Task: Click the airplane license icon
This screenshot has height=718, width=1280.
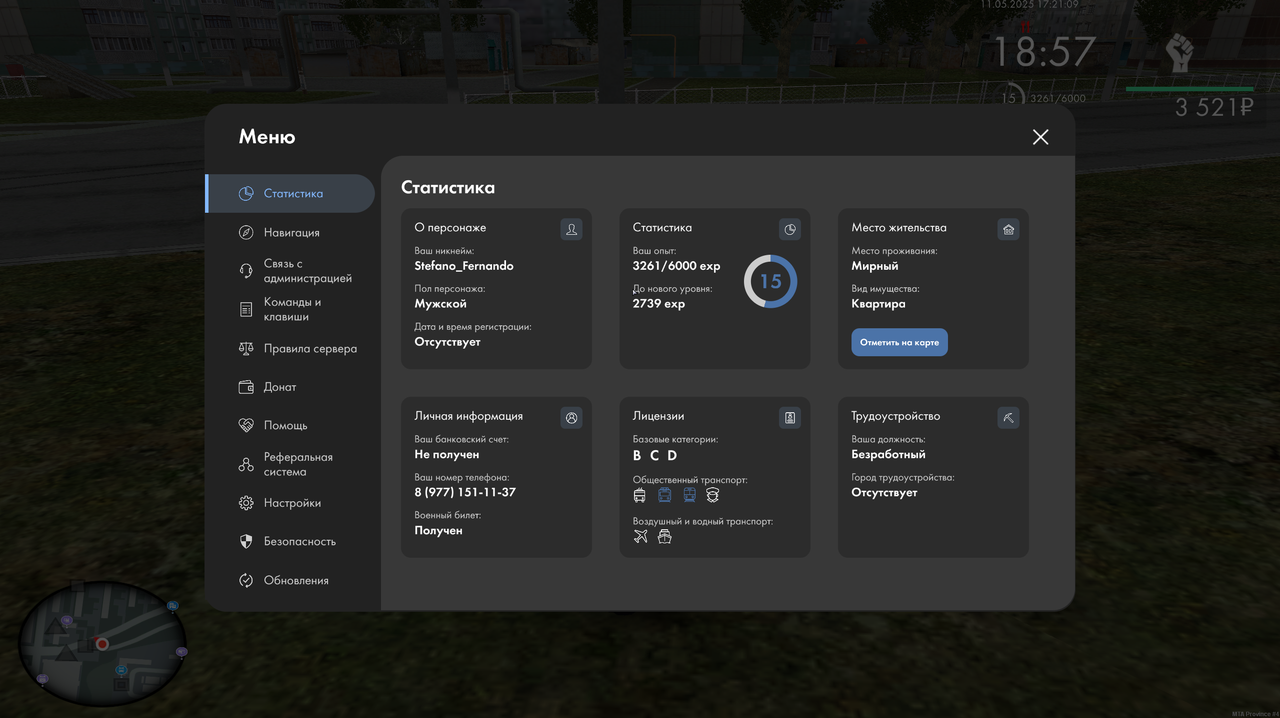Action: click(x=641, y=537)
